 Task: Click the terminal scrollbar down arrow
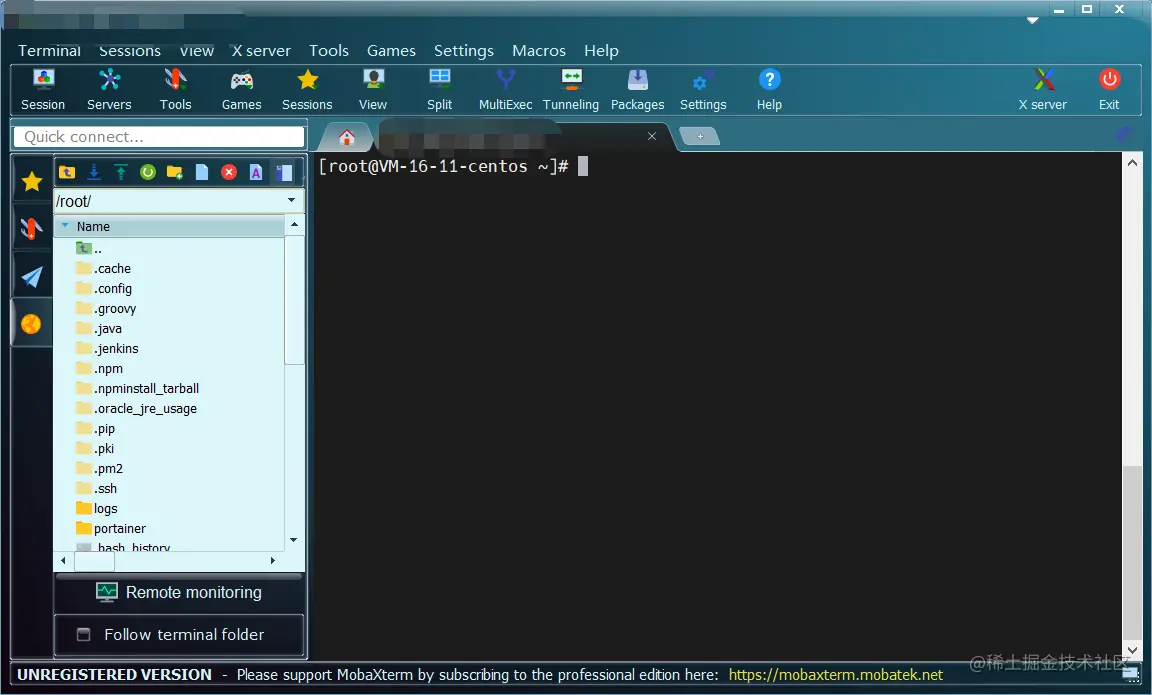point(1132,650)
